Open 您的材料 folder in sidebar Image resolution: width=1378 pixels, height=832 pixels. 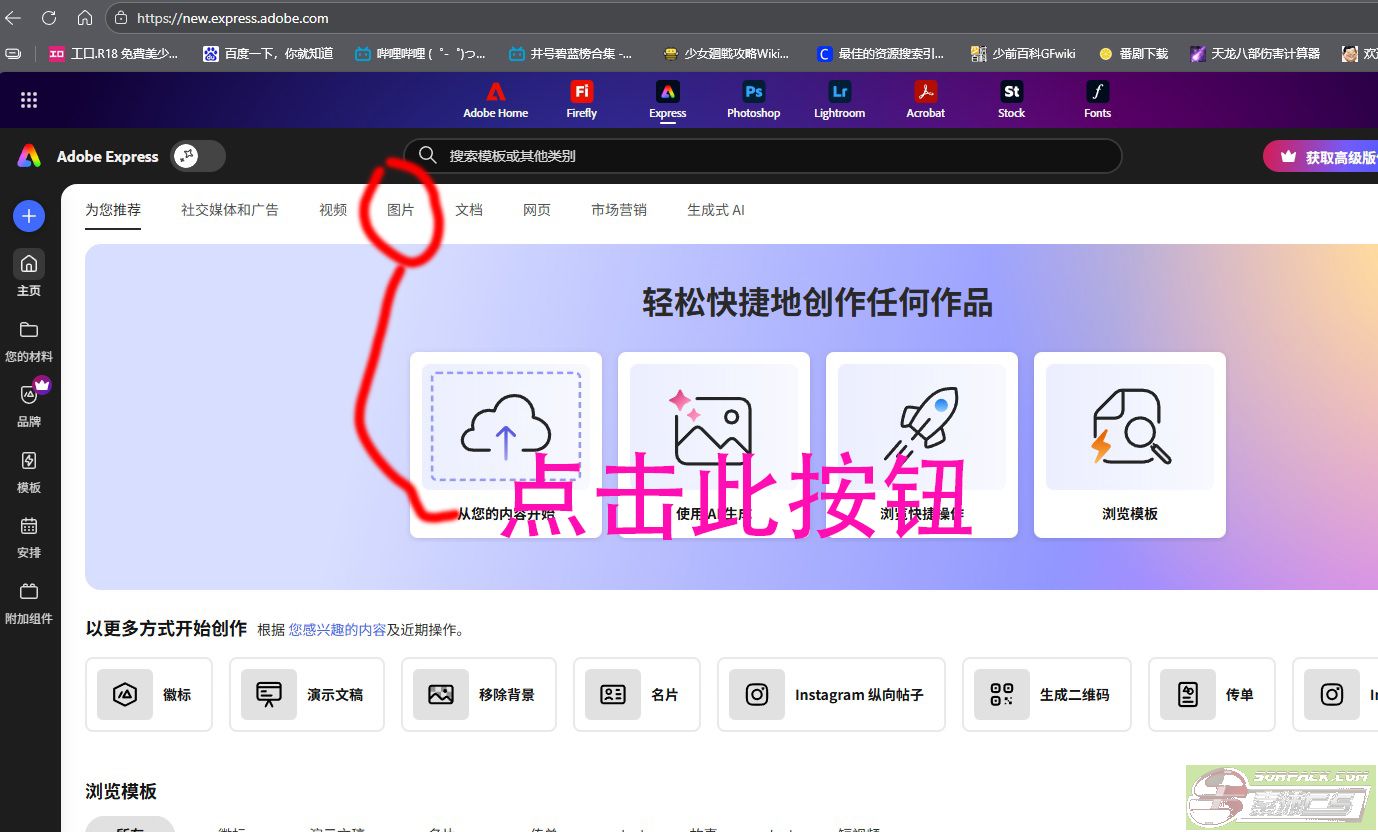29,341
